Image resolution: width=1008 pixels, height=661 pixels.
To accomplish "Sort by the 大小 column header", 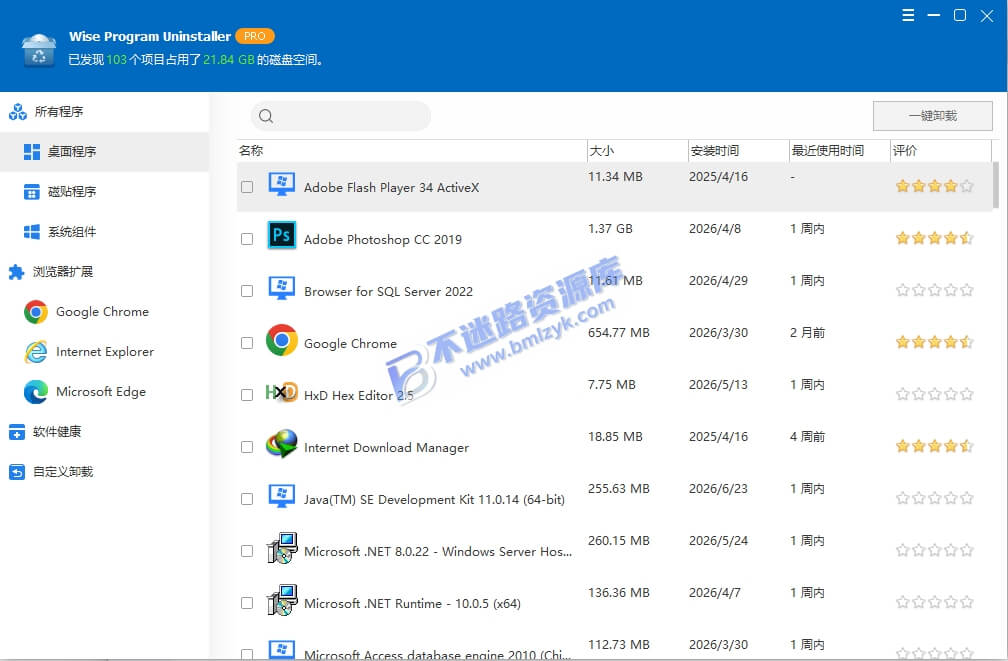I will 637,150.
